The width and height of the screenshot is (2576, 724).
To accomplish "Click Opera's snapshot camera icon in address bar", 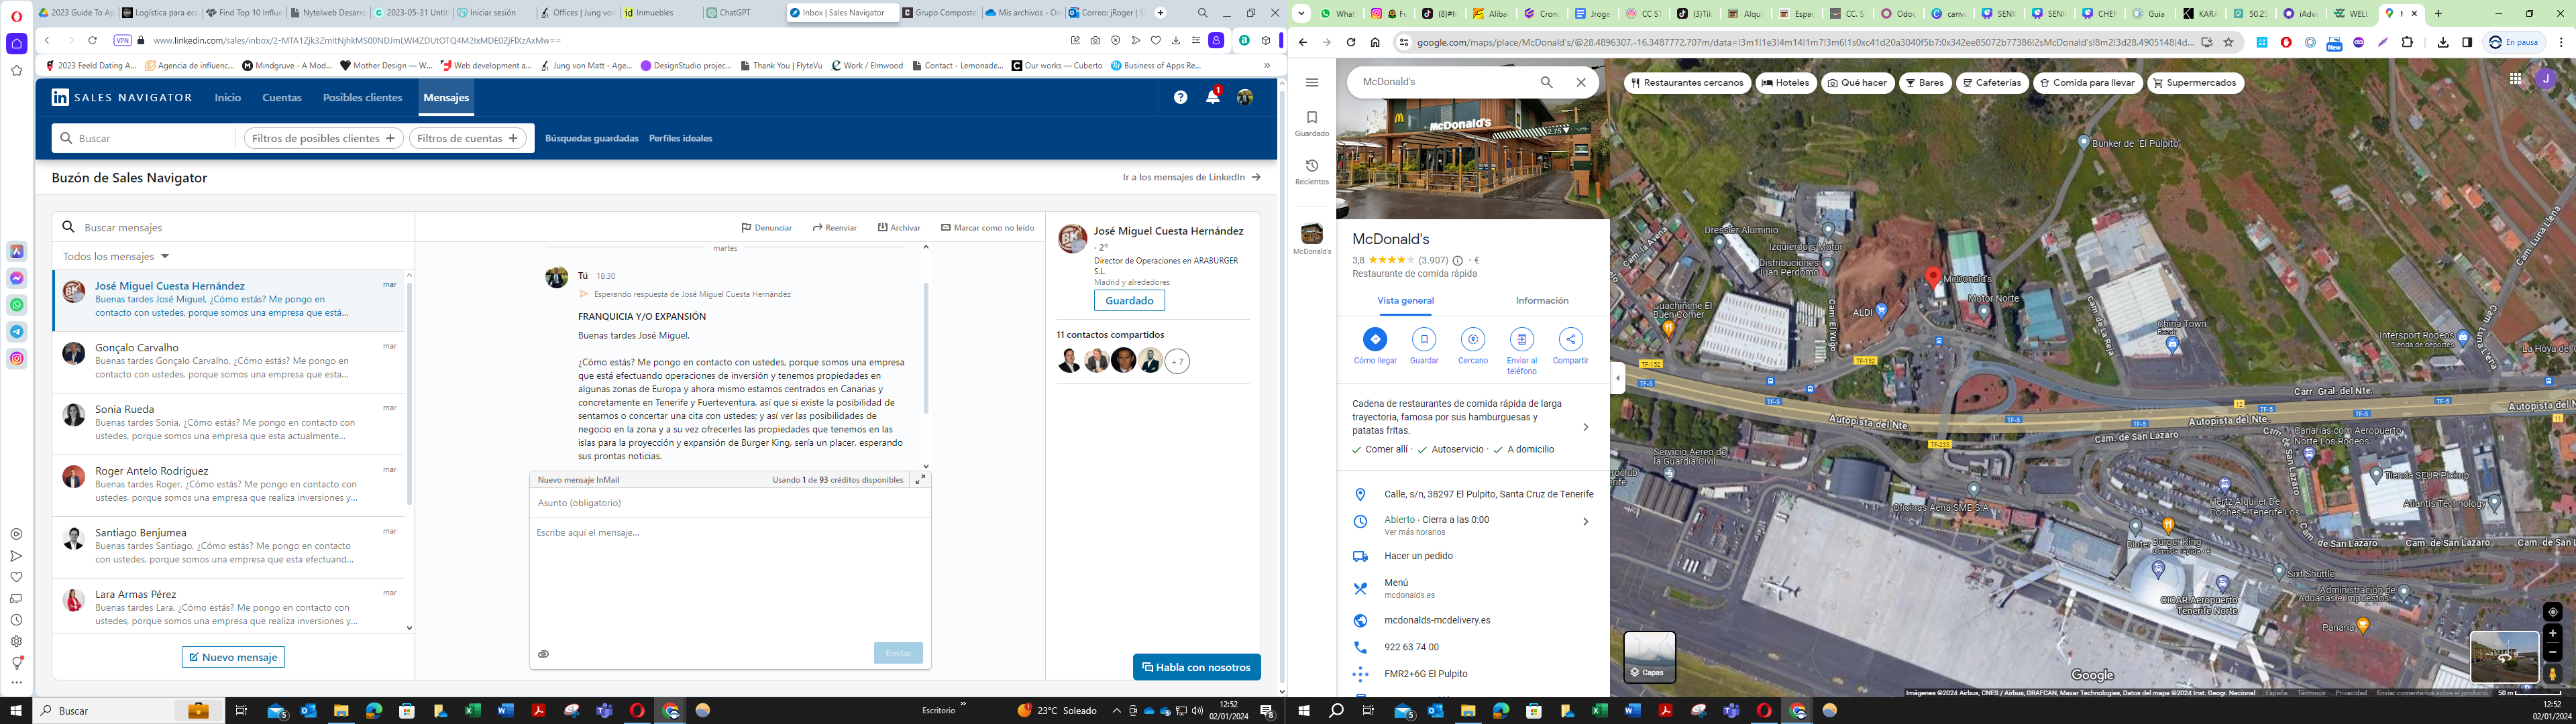I will 1095,41.
